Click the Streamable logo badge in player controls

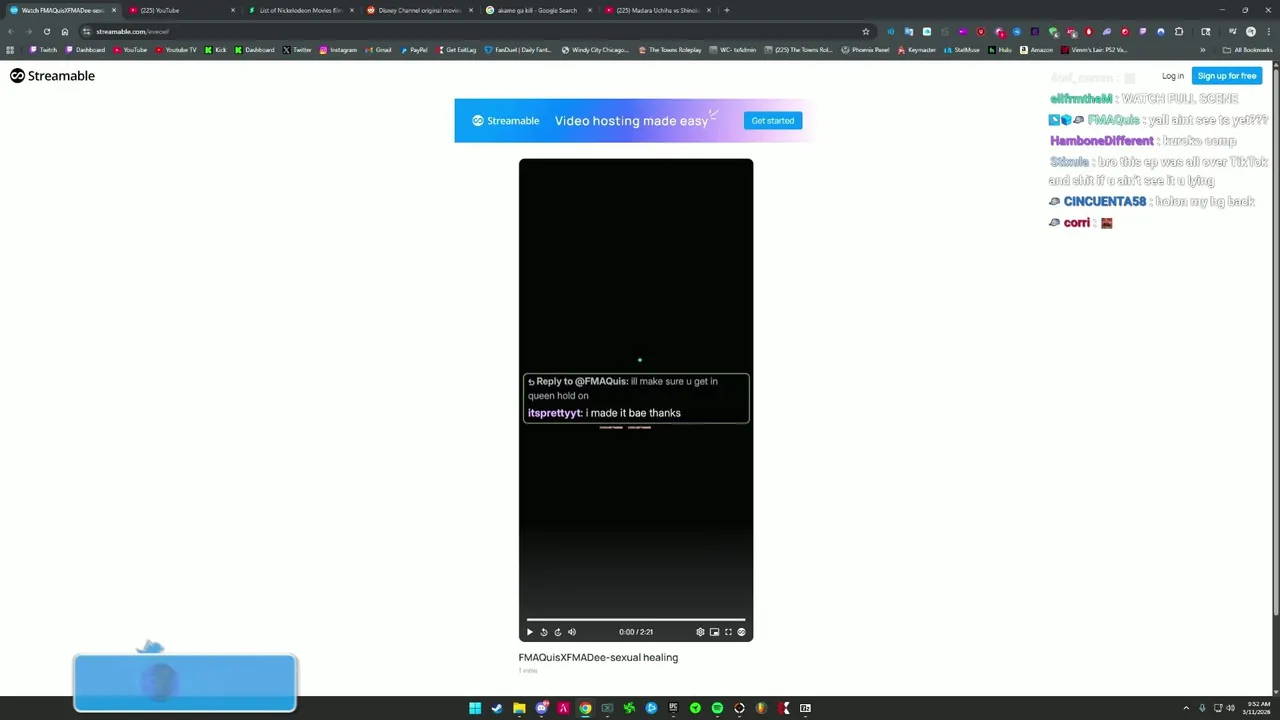(x=741, y=632)
